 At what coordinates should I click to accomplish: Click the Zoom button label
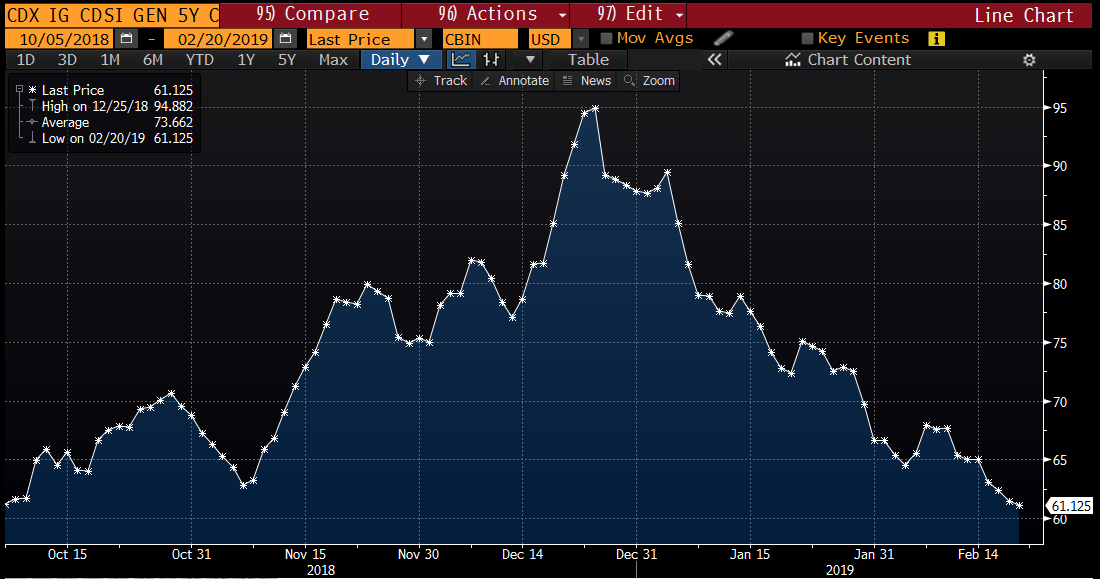click(x=659, y=81)
